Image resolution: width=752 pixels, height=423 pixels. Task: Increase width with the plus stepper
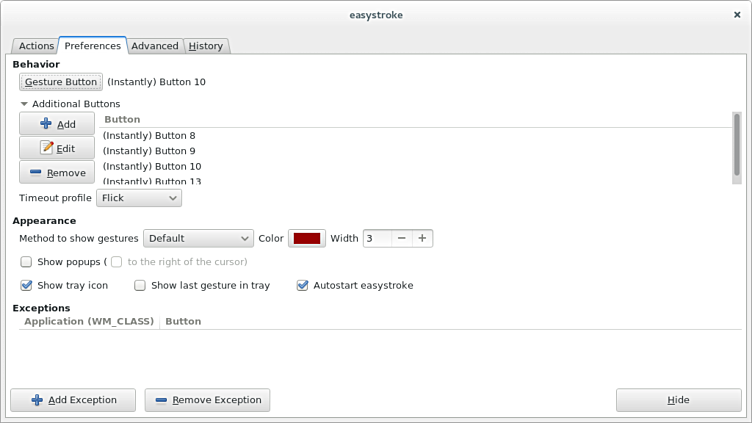pos(422,238)
